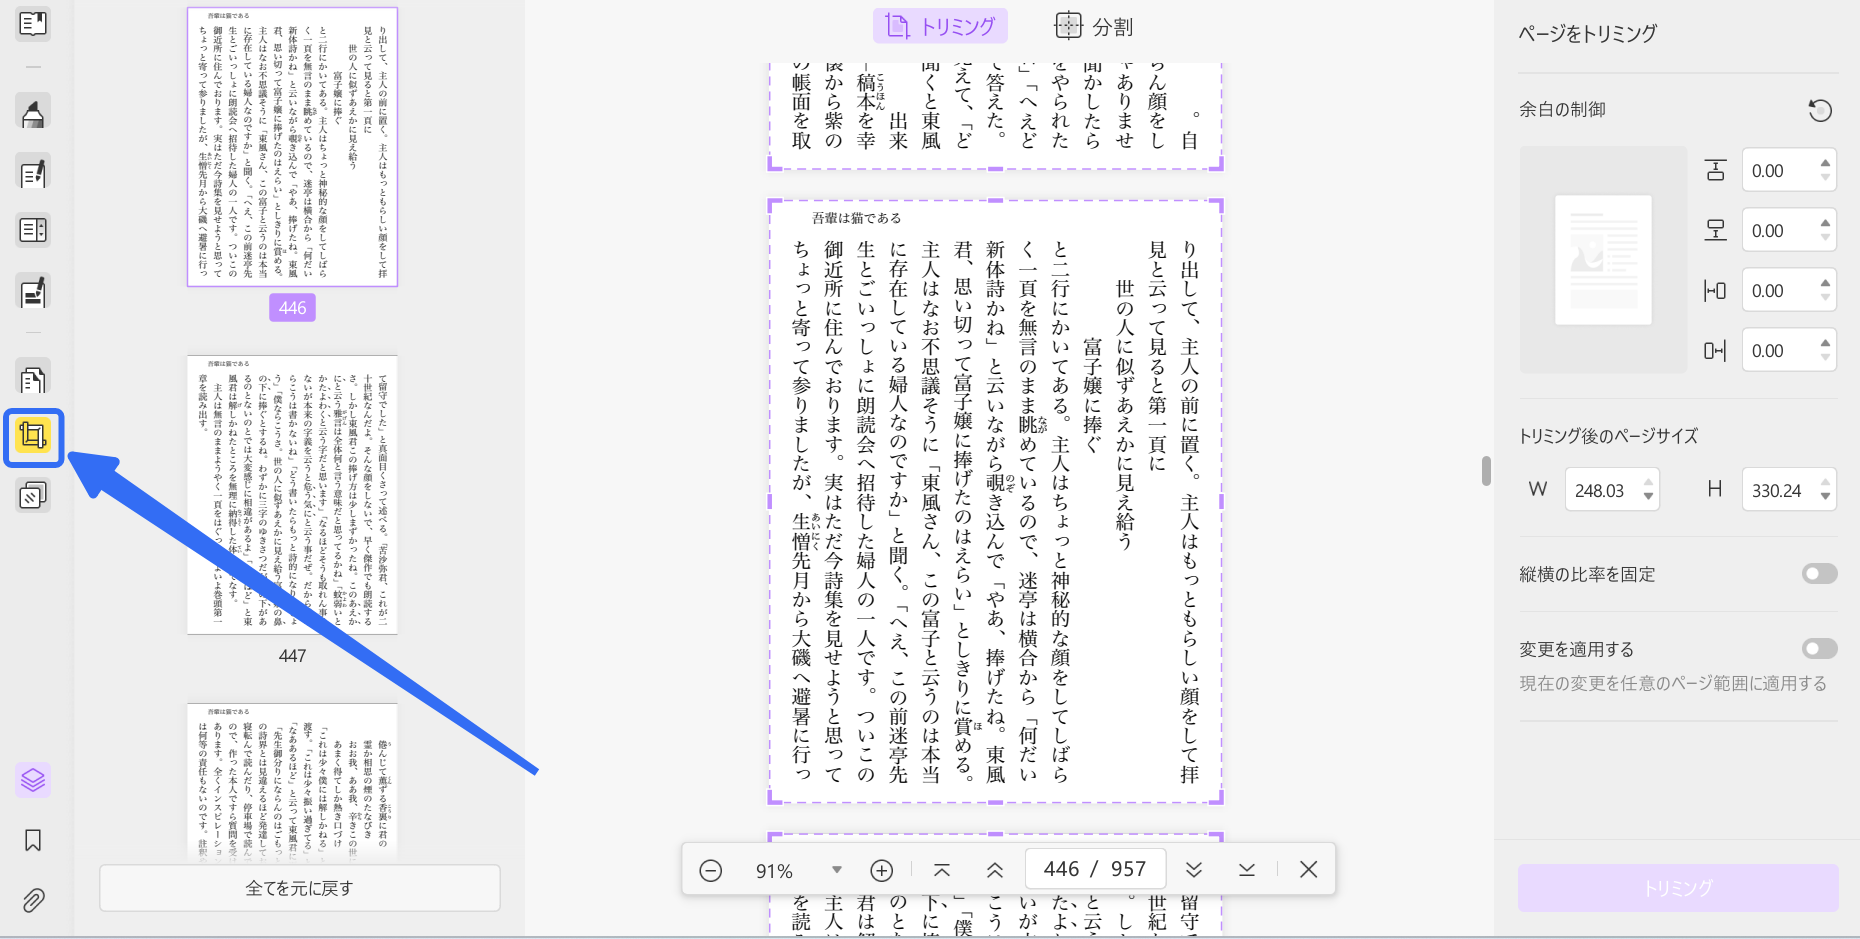
Task: Select the page 447 thumbnail
Action: pyautogui.click(x=292, y=495)
